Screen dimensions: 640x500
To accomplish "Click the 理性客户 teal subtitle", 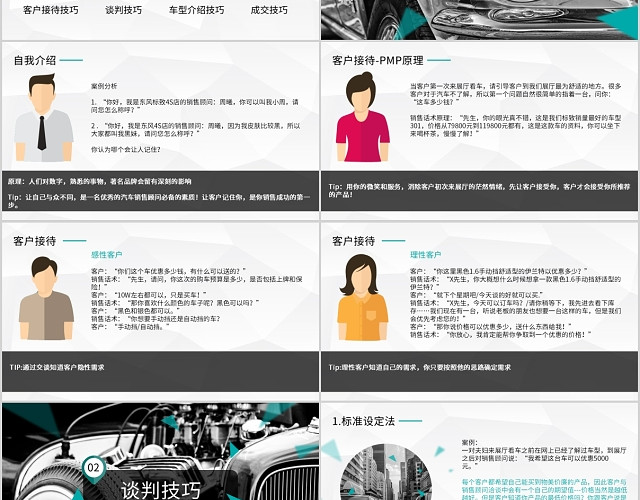I will [425, 255].
